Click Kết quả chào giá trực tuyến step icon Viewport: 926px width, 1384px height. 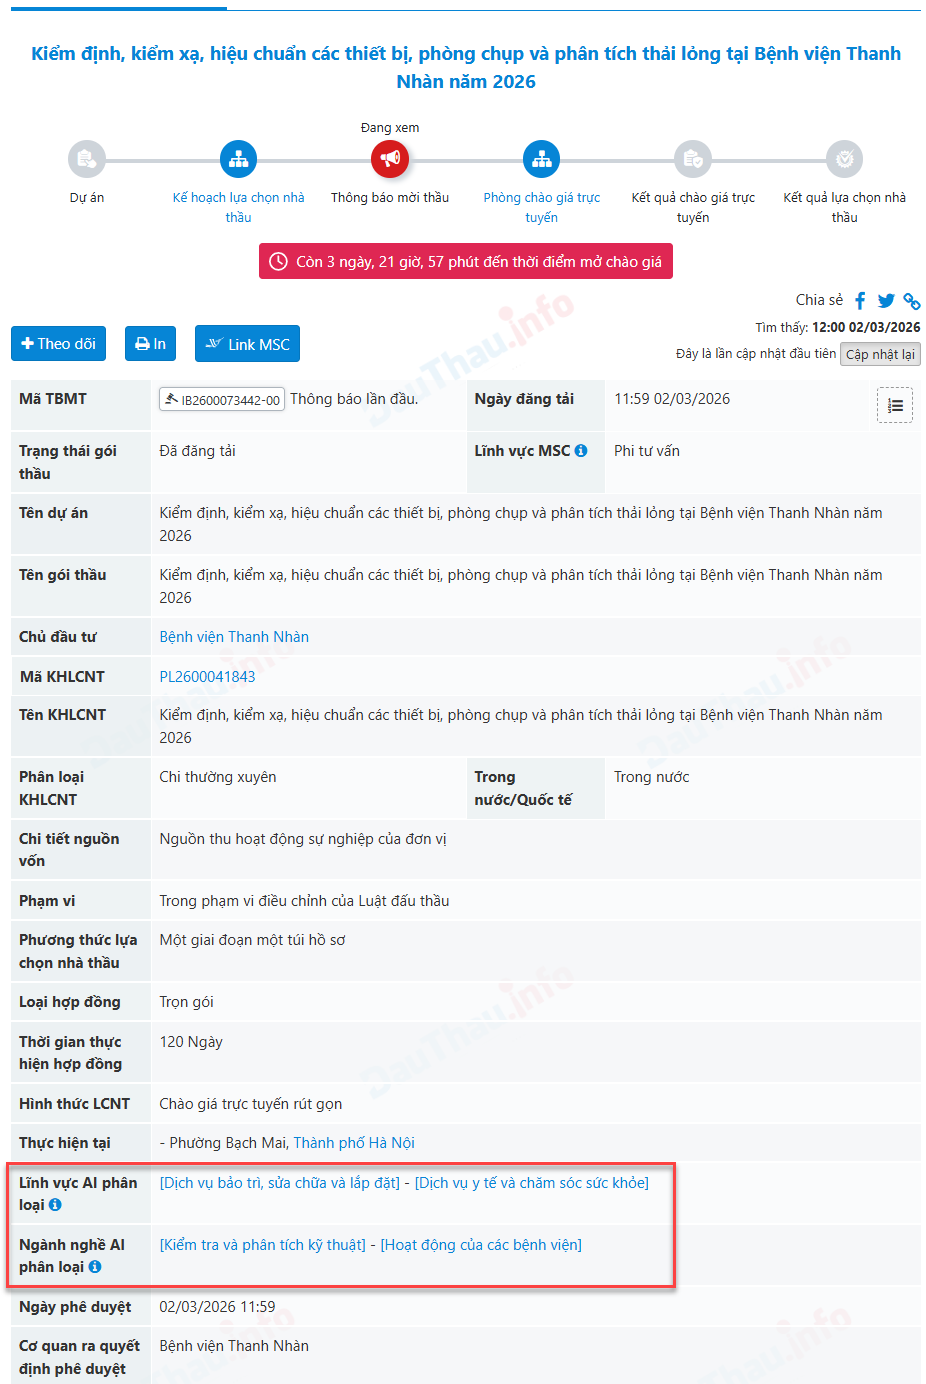(693, 159)
